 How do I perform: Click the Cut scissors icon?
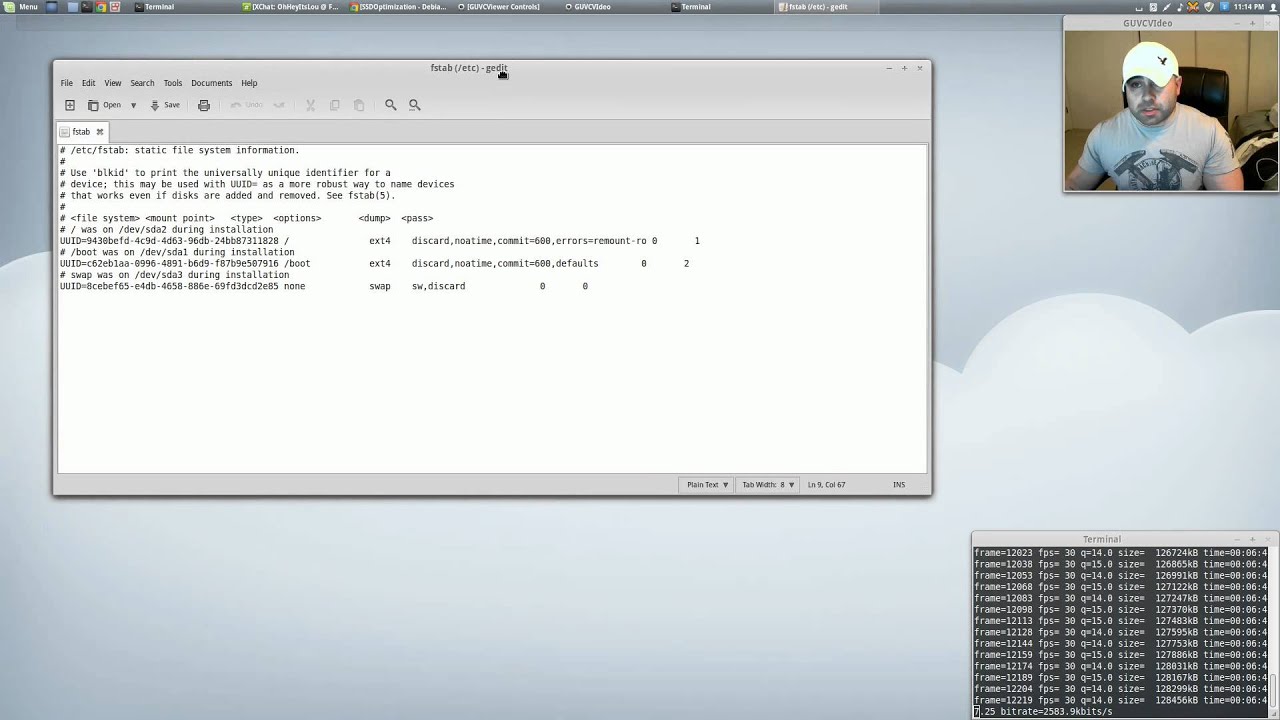[x=310, y=105]
